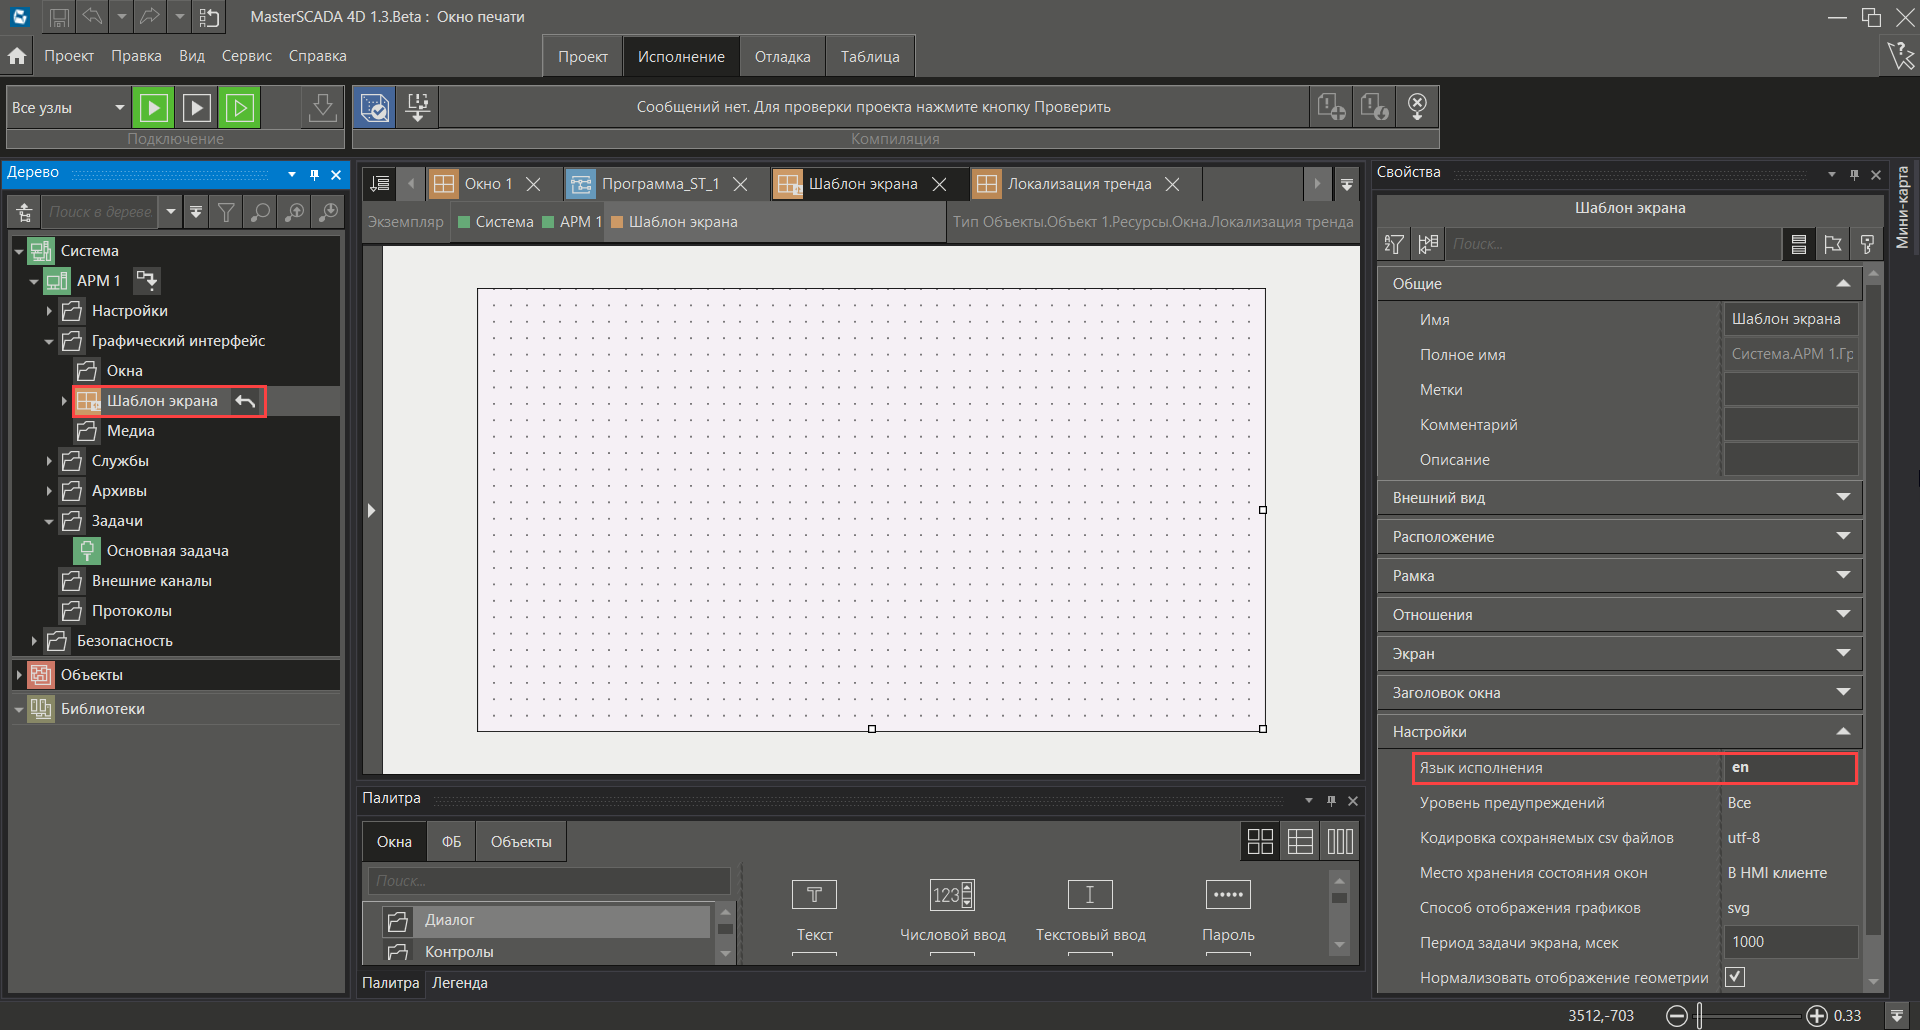Click the home icon in menu bar
Screen dimensions: 1920x1030
coord(17,56)
